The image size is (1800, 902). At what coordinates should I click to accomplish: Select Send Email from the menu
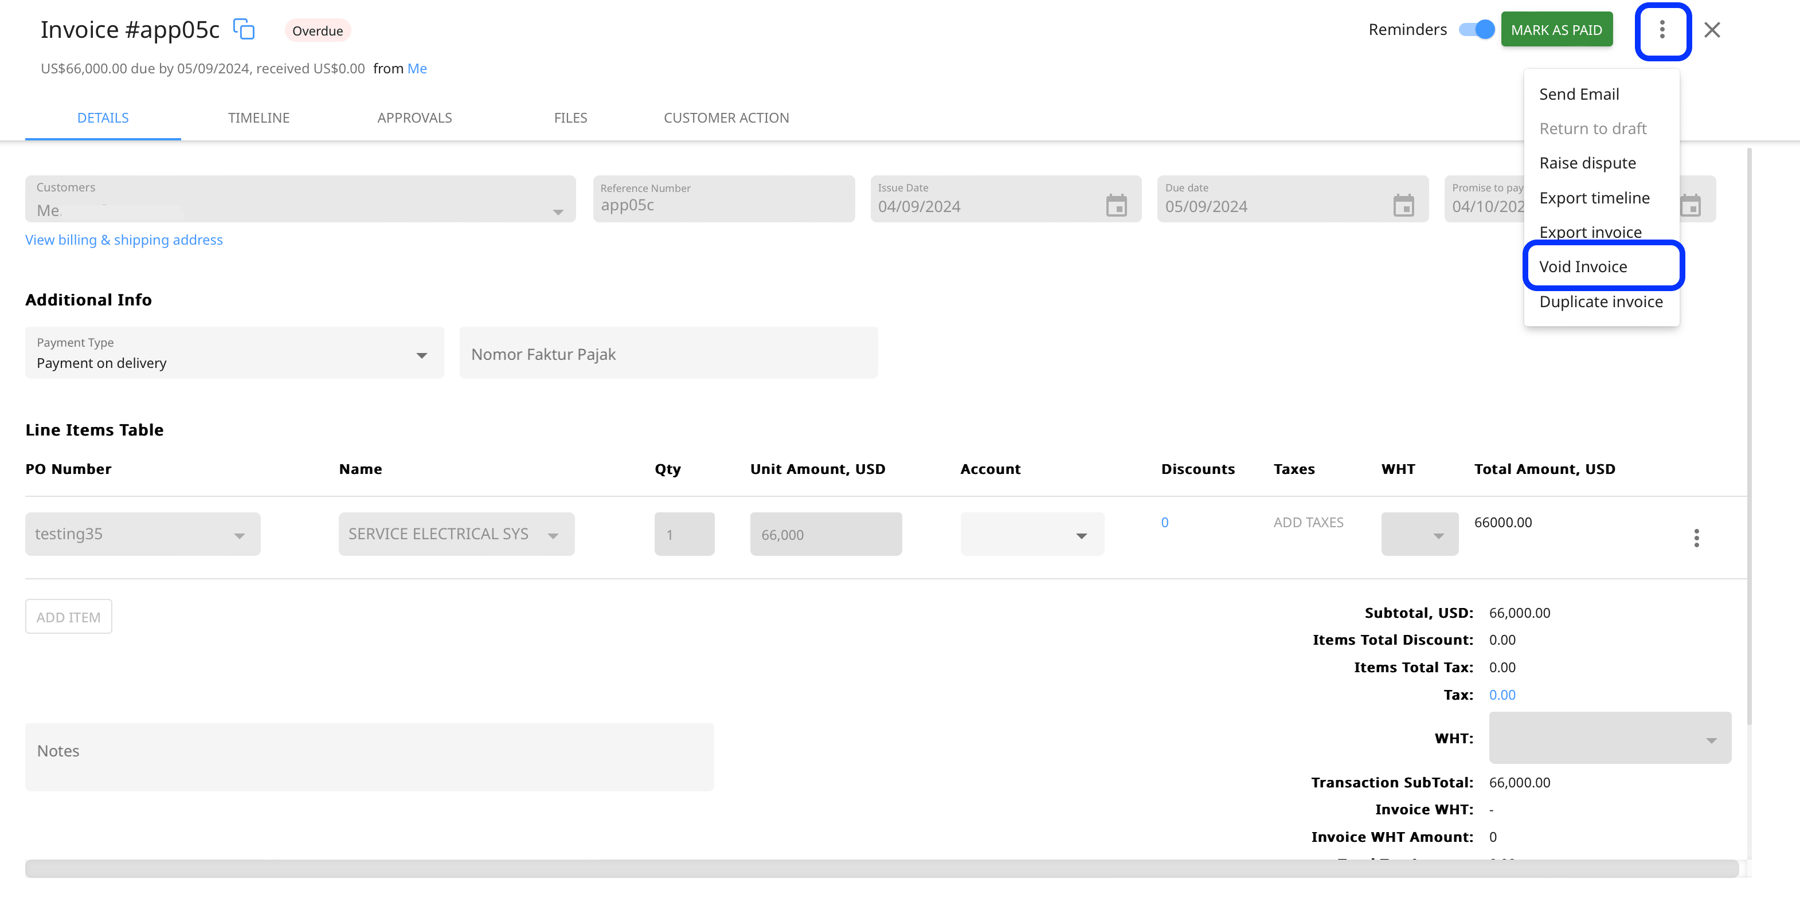(1579, 94)
